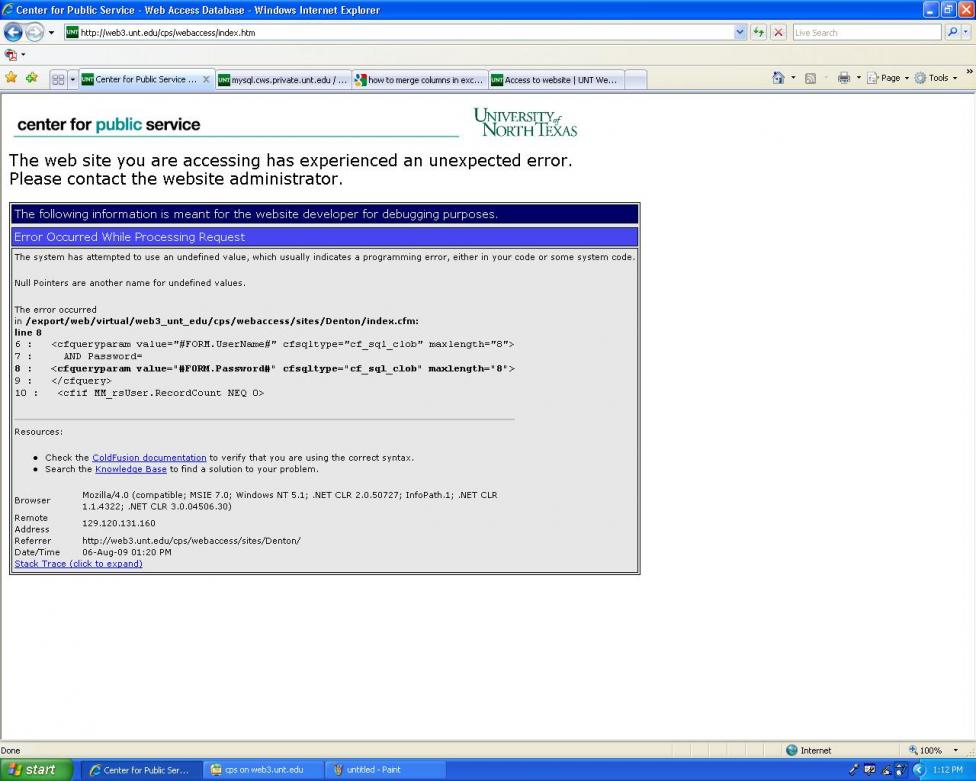Click the address bar URL field
976x781 pixels.
(x=398, y=32)
